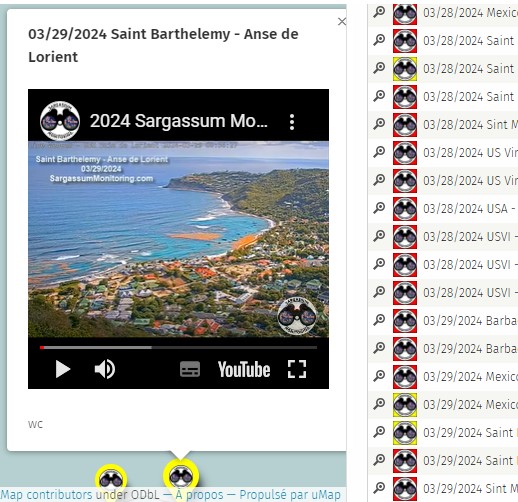Click the Anse de Lorient beach video thumbnail

coord(178,239)
